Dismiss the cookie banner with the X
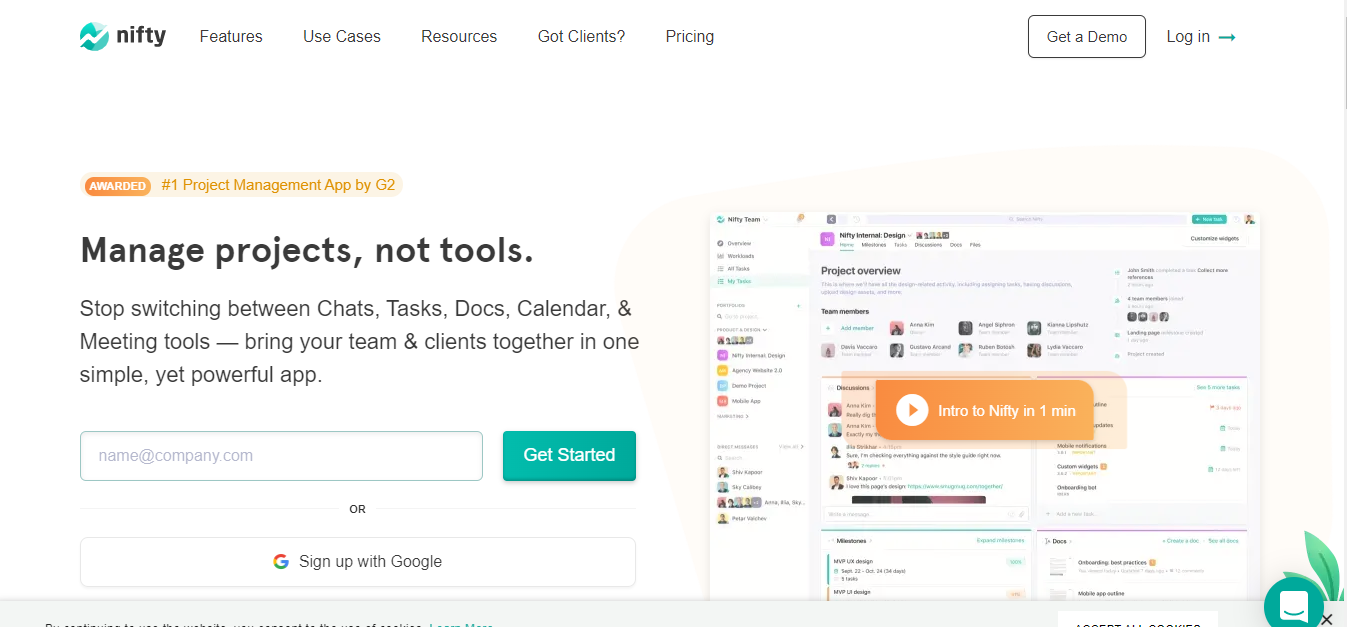Screen dimensions: 1347x627 (x=1326, y=620)
